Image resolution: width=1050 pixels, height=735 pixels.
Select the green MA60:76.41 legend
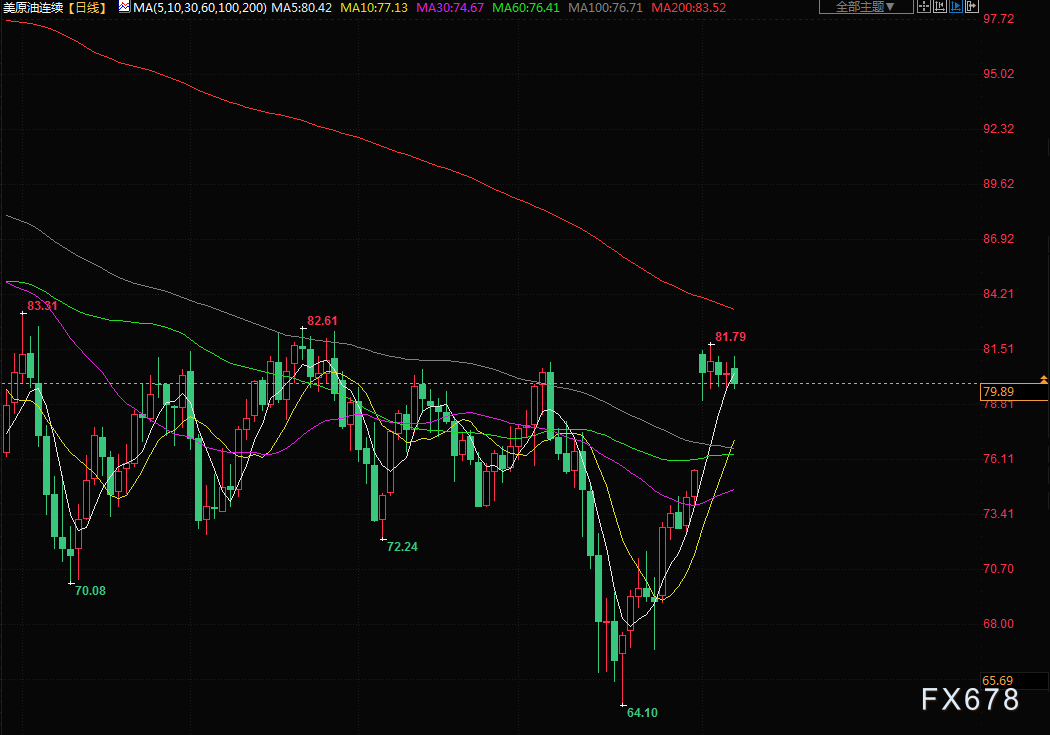point(526,7)
